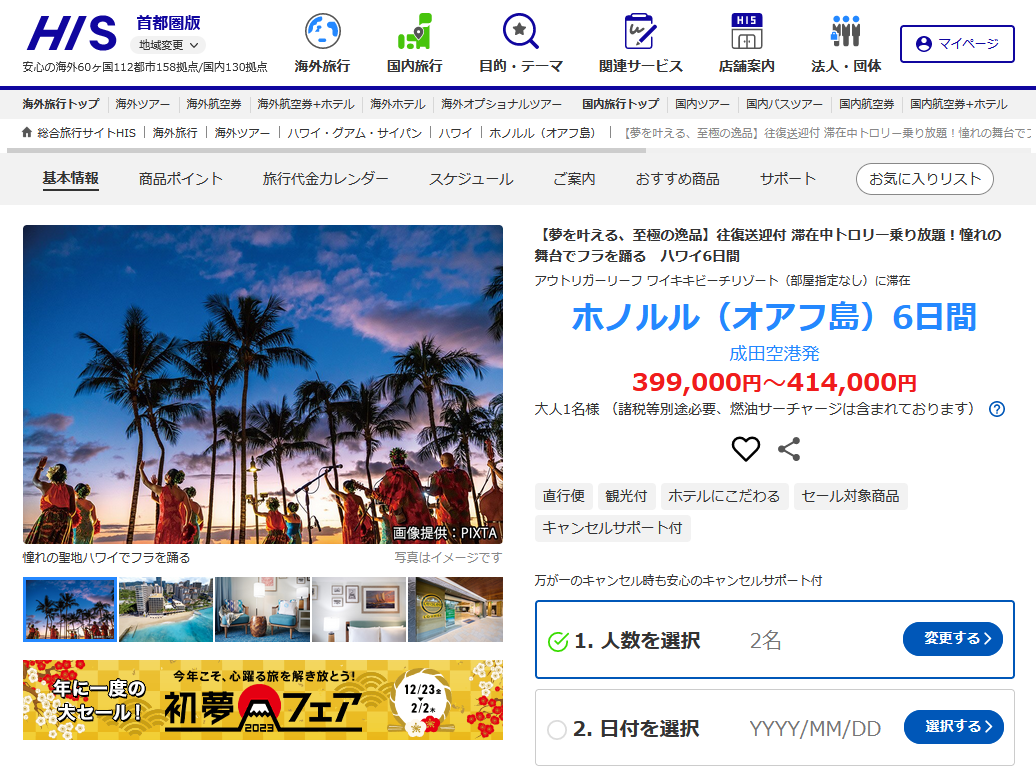Add tour to favorites with heart icon
The image size is (1036, 776).
pyautogui.click(x=745, y=449)
